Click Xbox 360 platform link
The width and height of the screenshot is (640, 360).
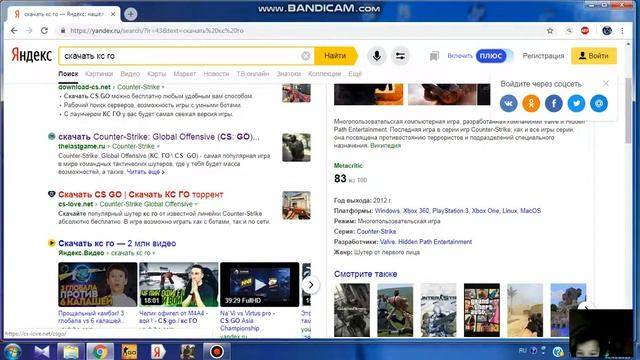(x=416, y=211)
